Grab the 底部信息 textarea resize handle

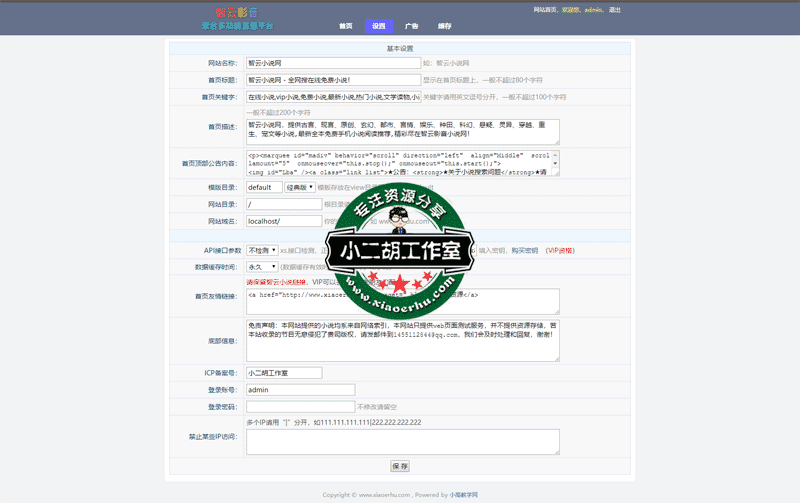pos(557,359)
